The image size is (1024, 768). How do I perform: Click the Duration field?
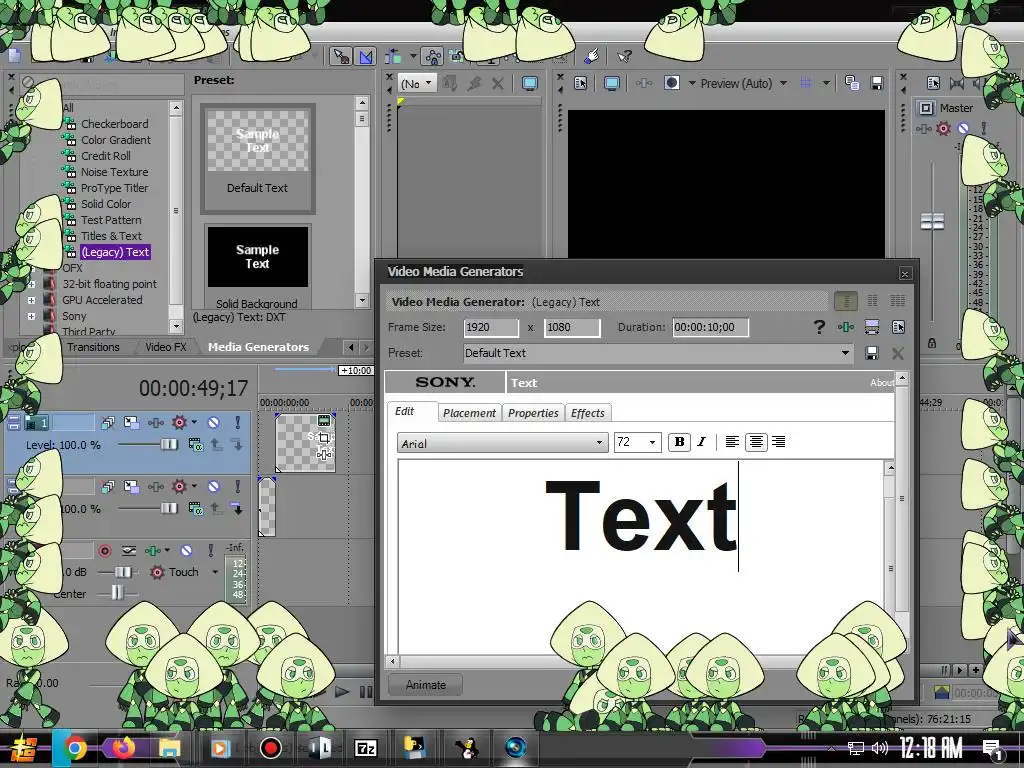tap(711, 327)
